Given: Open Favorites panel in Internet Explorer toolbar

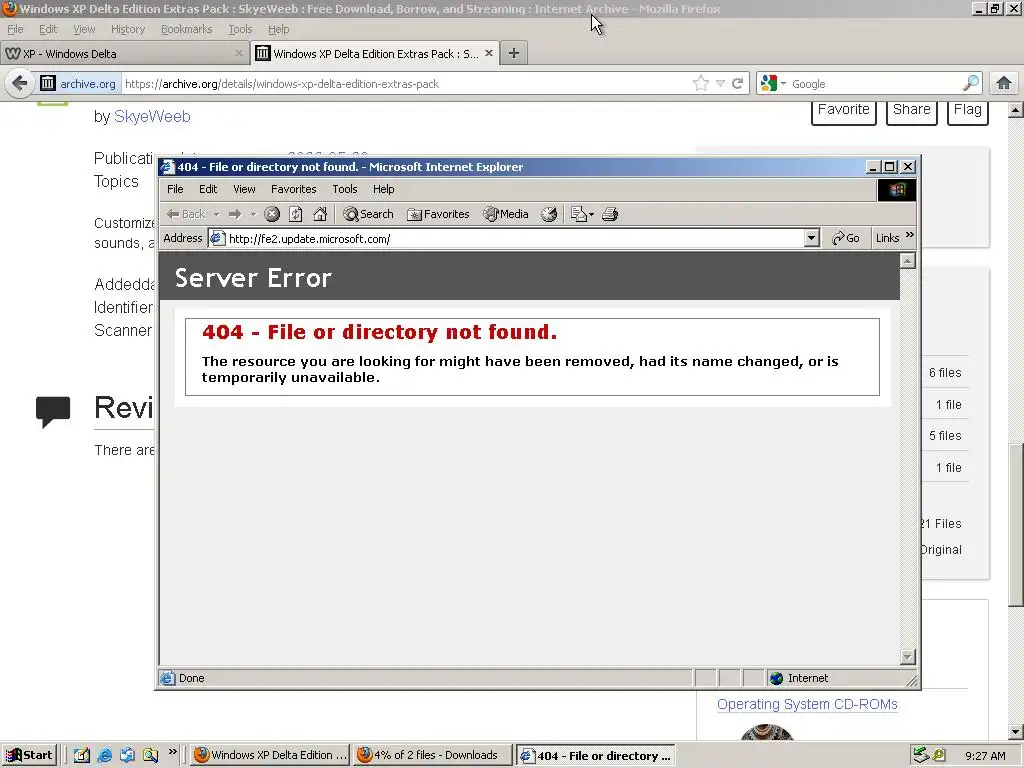Looking at the screenshot, I should pos(438,214).
